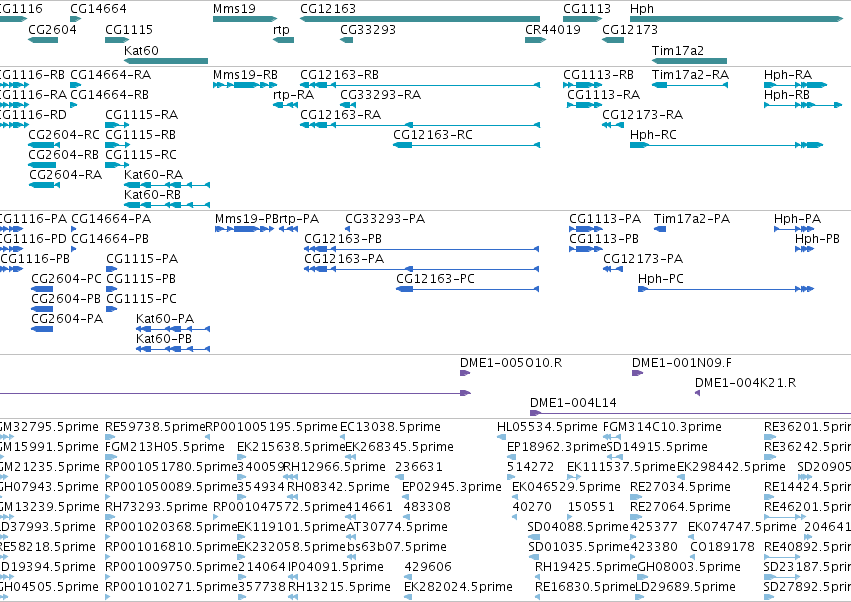
Task: Select the CG33293 gene label
Action: tap(367, 29)
